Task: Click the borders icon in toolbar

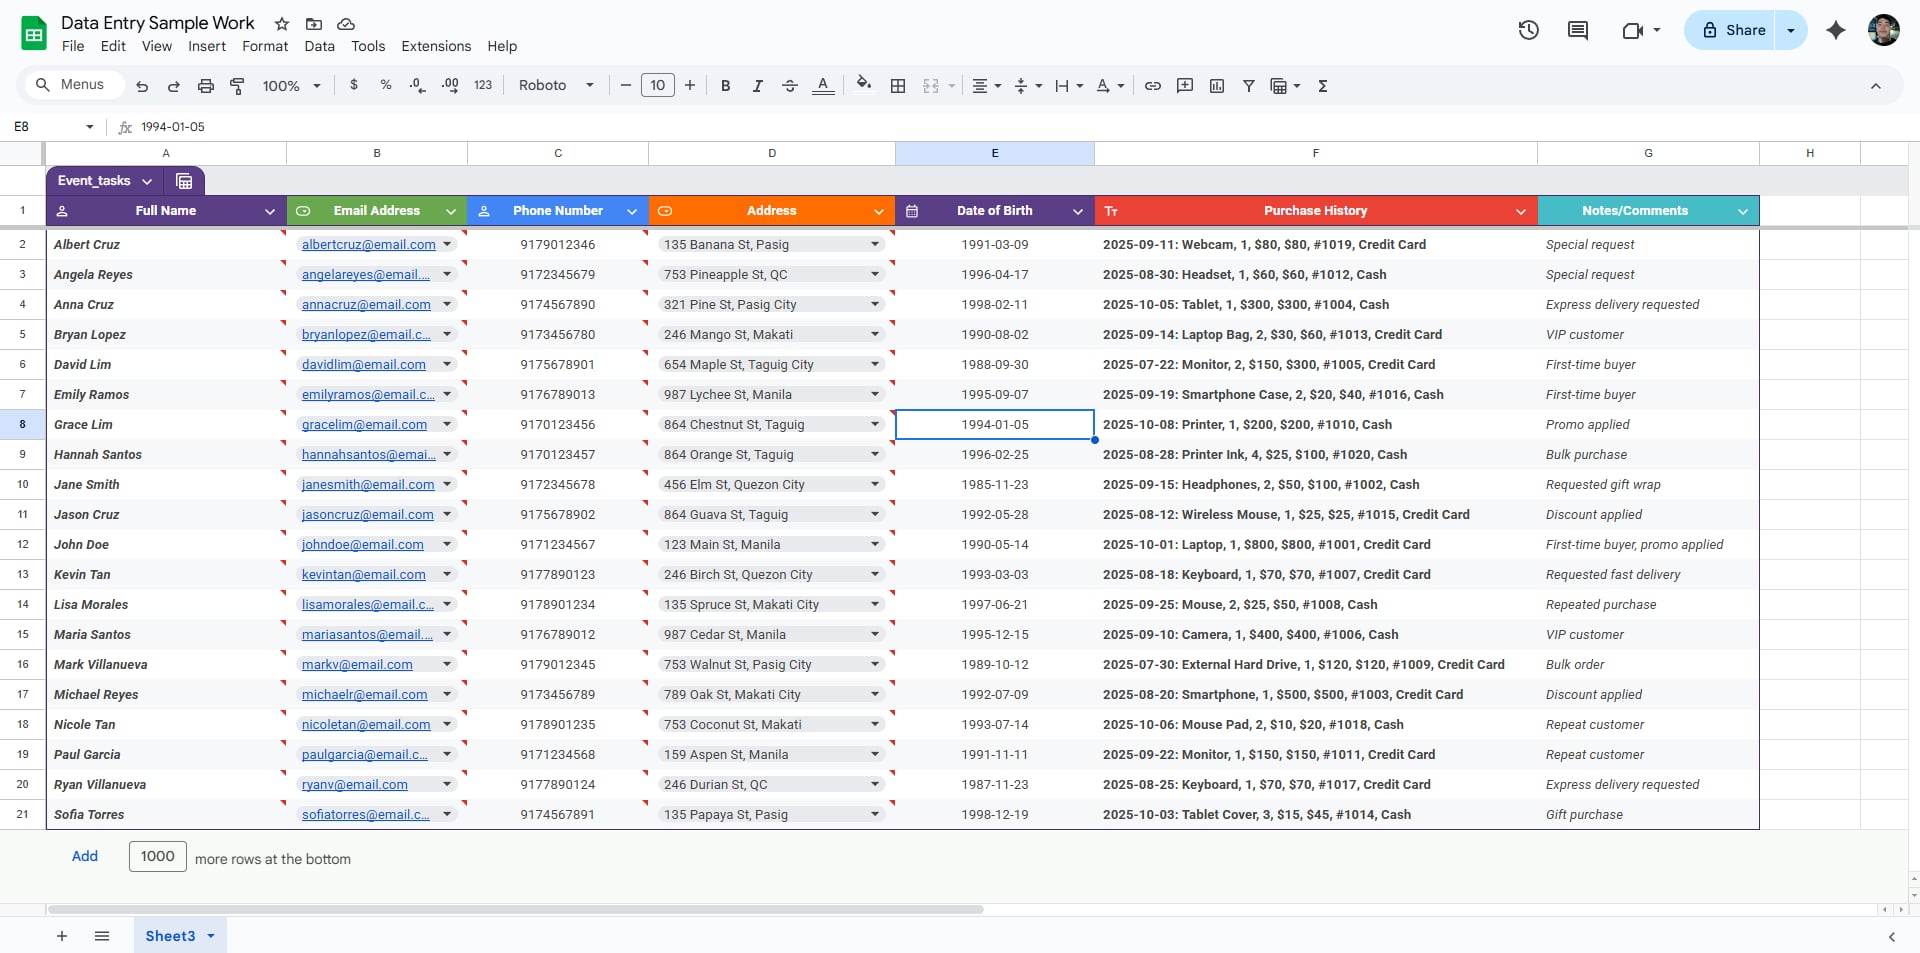Action: (x=898, y=86)
